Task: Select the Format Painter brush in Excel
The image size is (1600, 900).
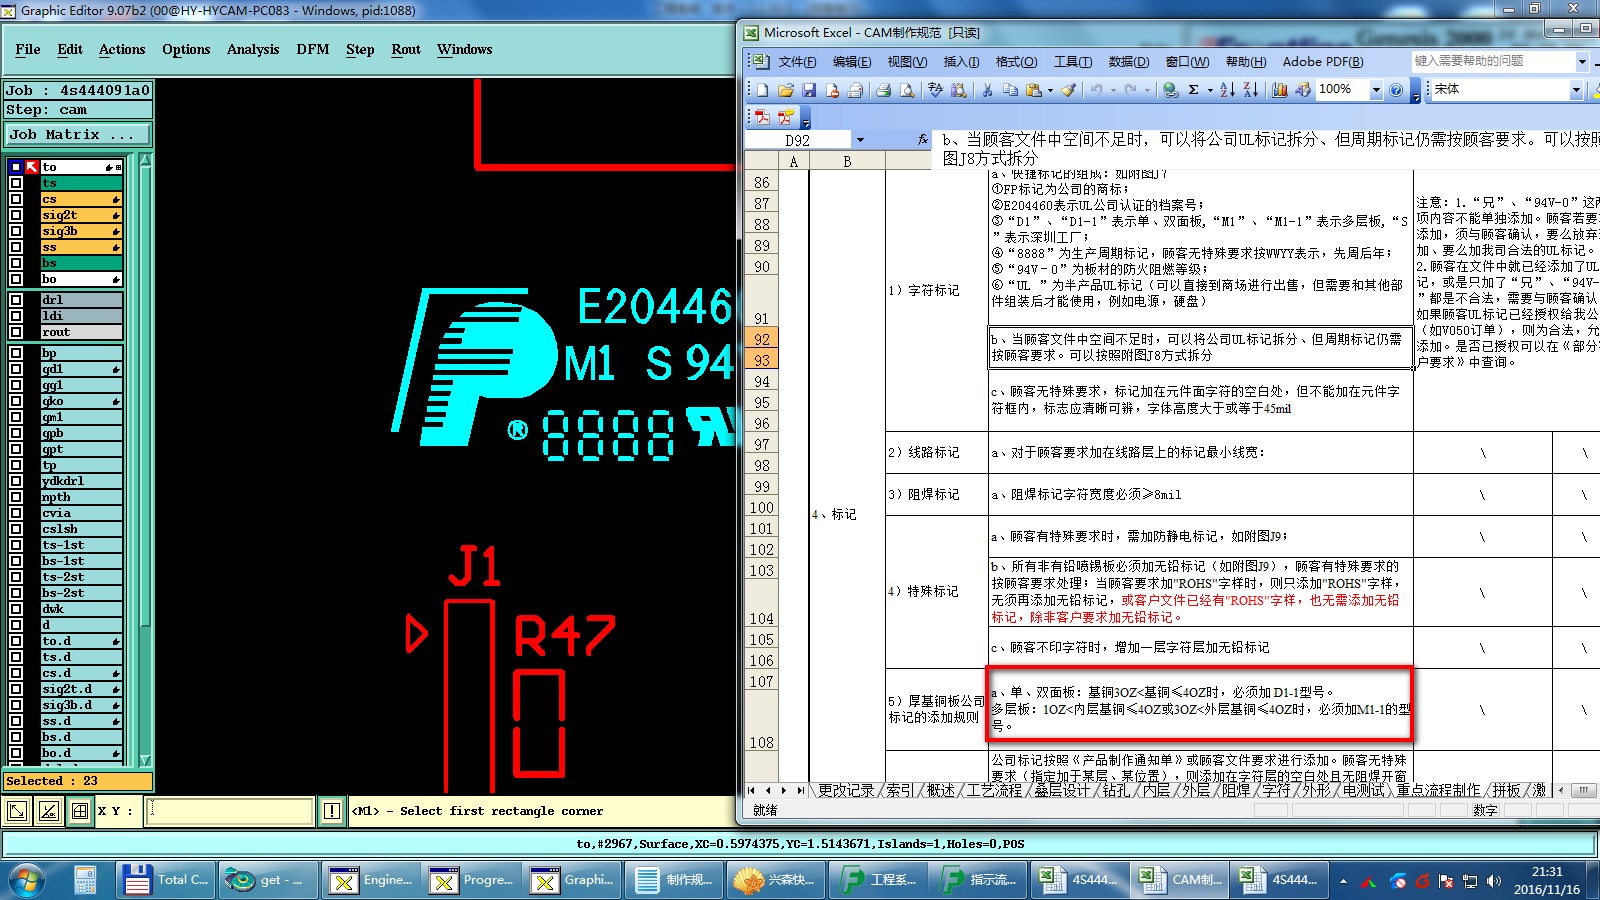Action: pos(1069,90)
